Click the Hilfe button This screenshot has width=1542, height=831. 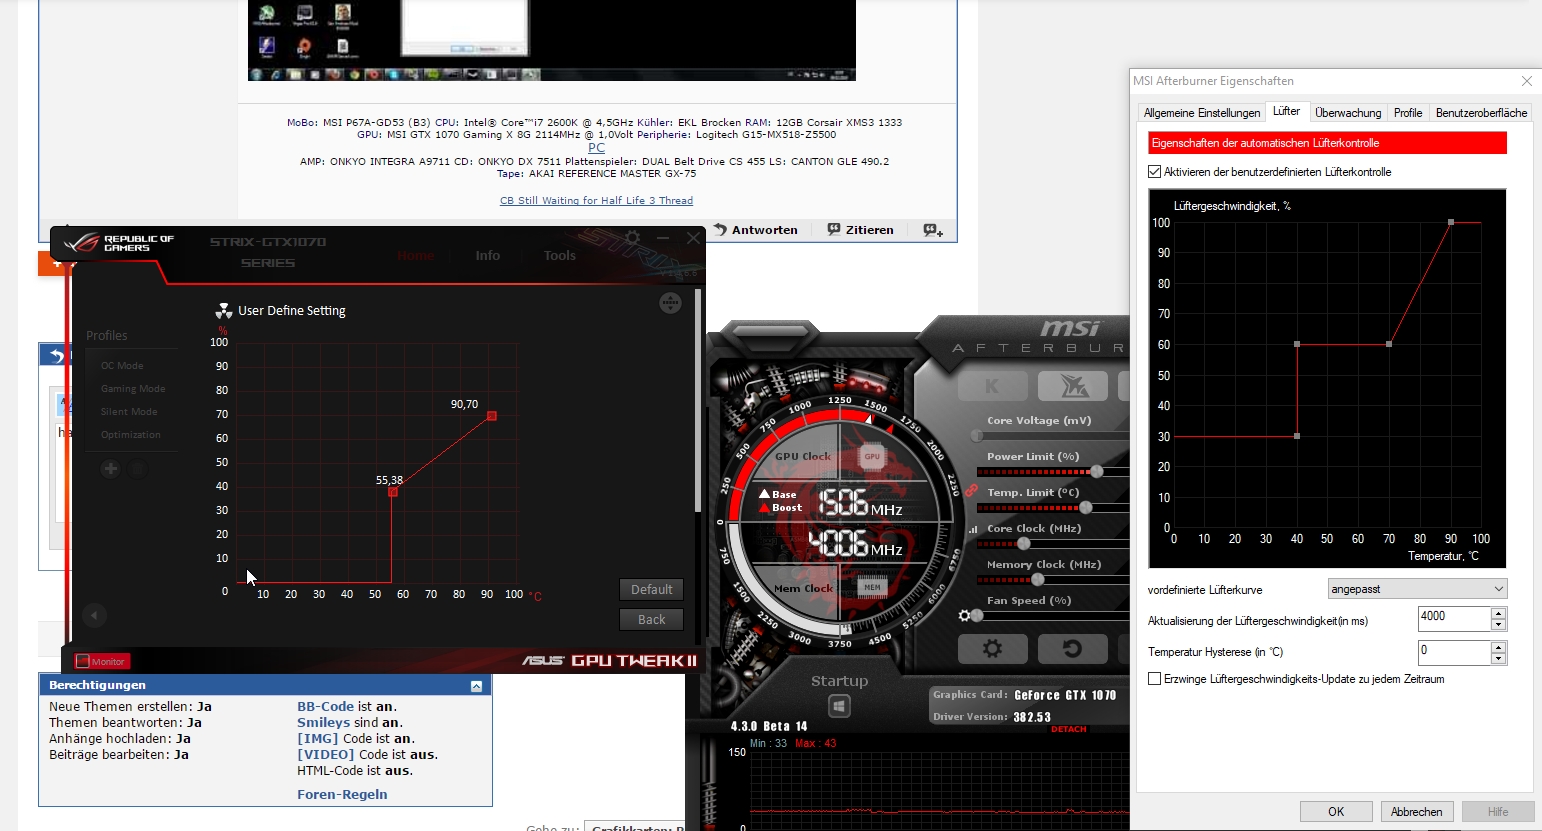click(x=1498, y=812)
